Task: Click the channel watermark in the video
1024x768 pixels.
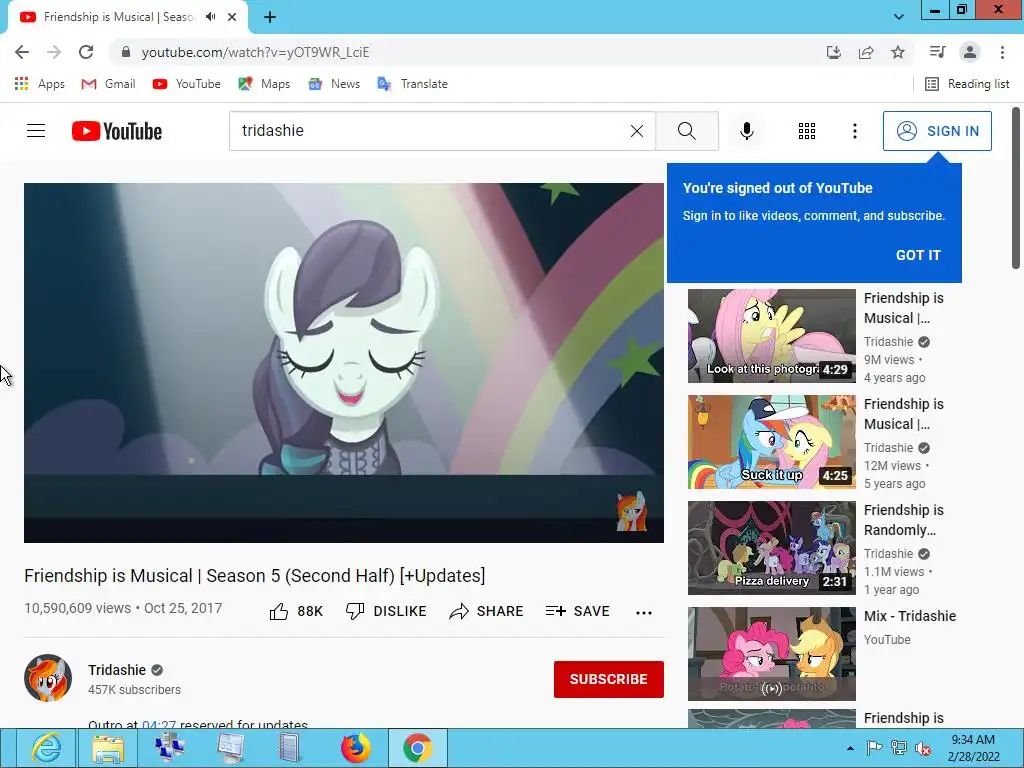Action: coord(631,511)
